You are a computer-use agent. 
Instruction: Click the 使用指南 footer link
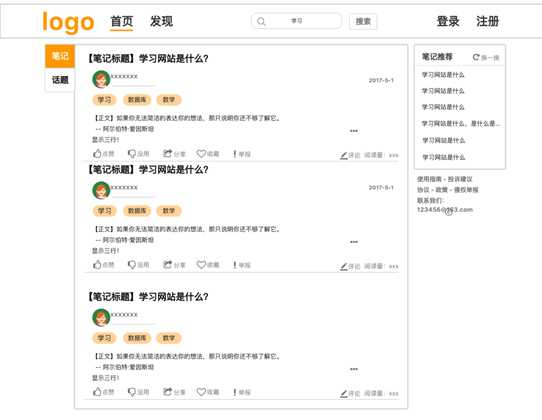point(429,179)
